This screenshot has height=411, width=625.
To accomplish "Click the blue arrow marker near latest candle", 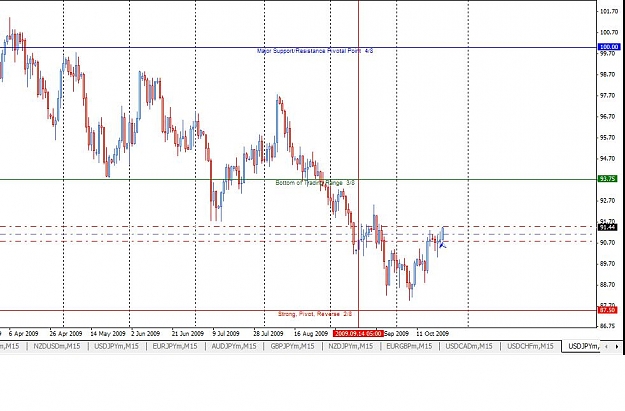I will 442,246.
